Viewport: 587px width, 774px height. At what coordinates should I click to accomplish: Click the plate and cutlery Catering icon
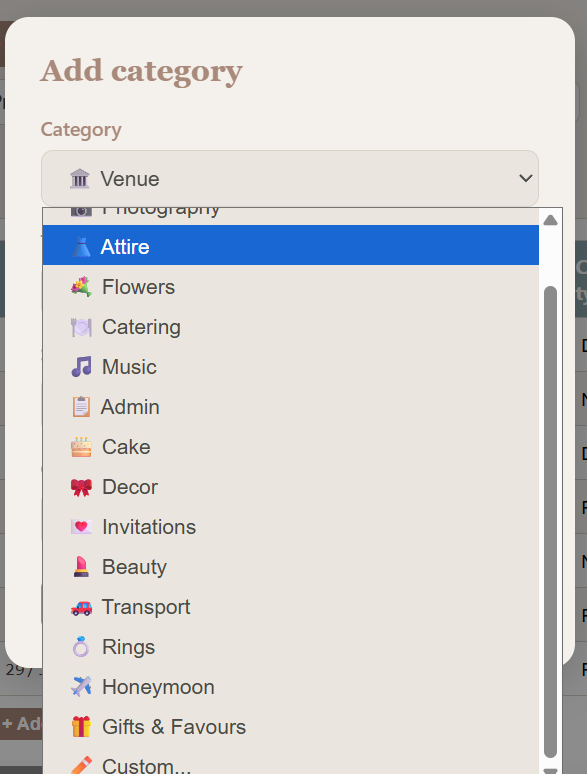click(81, 327)
